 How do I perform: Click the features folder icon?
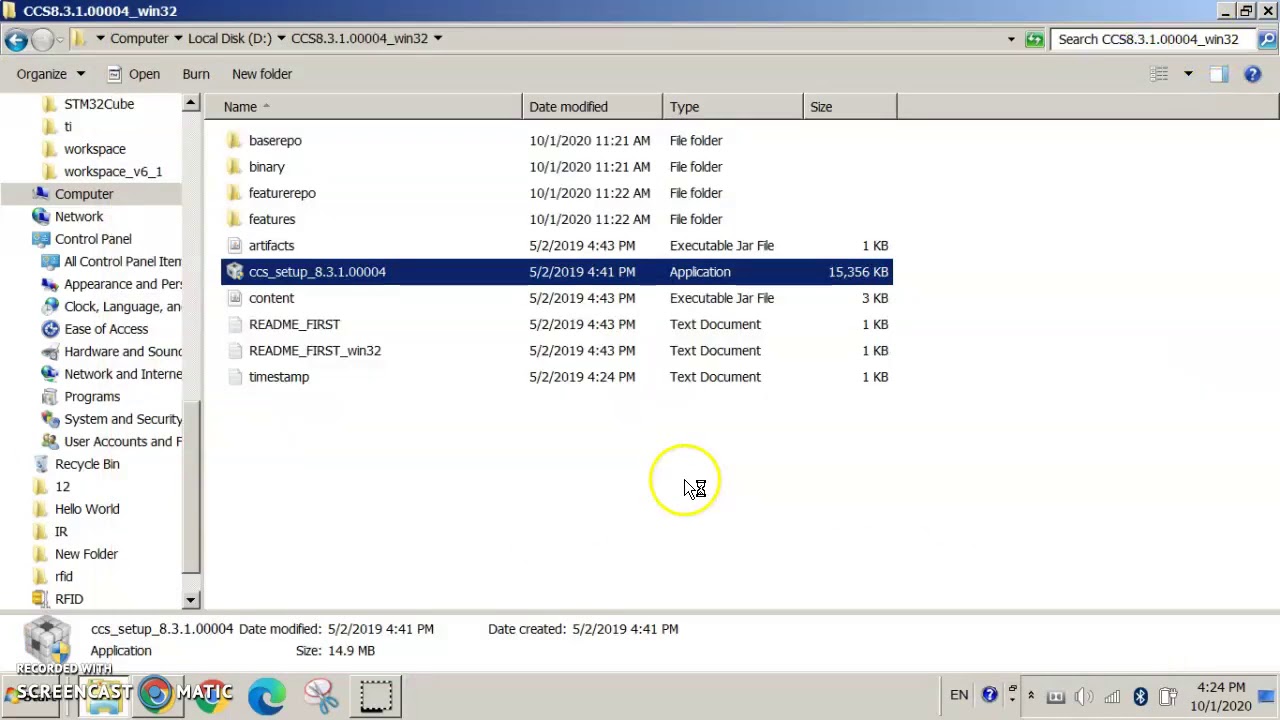click(235, 219)
